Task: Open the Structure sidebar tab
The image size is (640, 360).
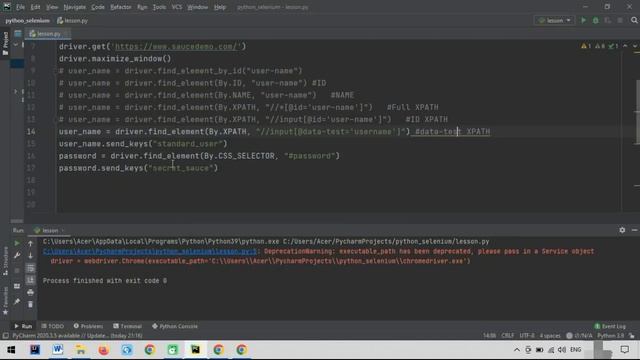Action: (x=5, y=261)
